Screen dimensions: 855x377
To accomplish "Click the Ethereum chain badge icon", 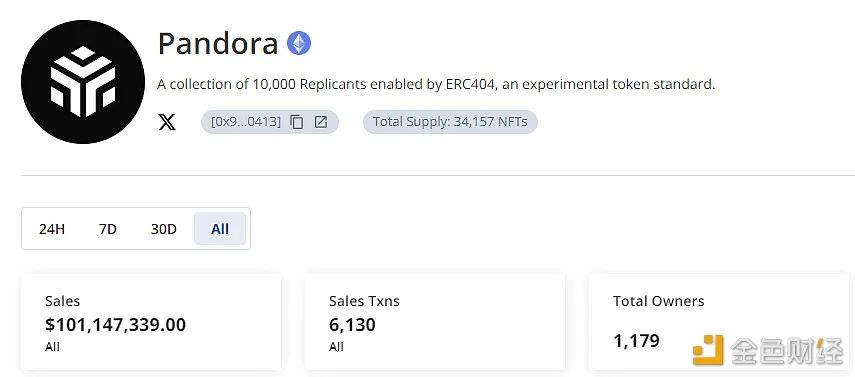I will [x=299, y=43].
